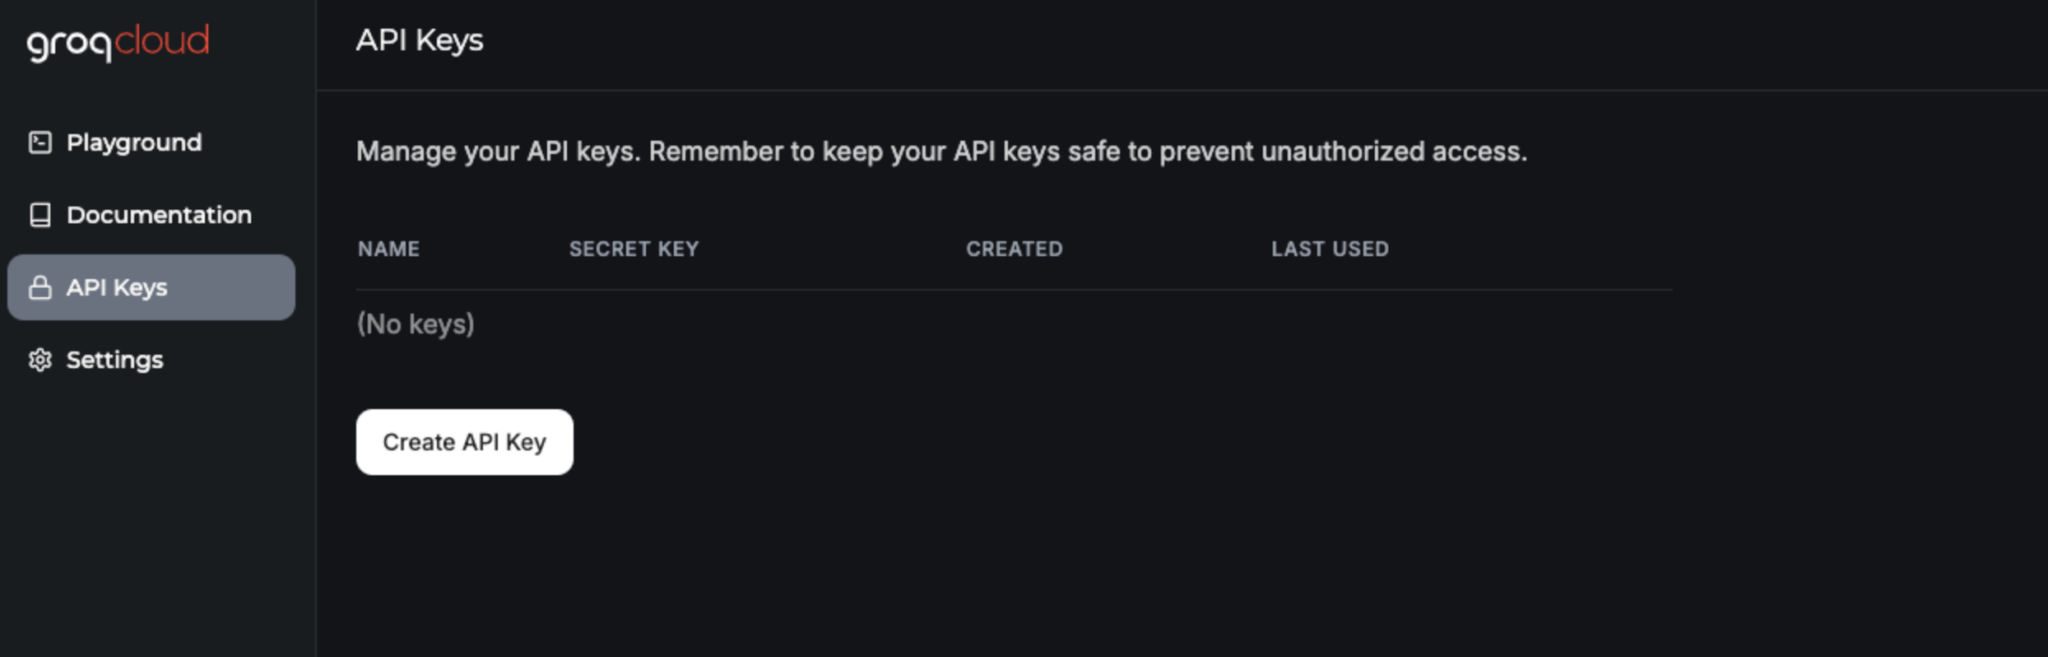
Task: Click the Documentation book icon
Action: [x=40, y=215]
